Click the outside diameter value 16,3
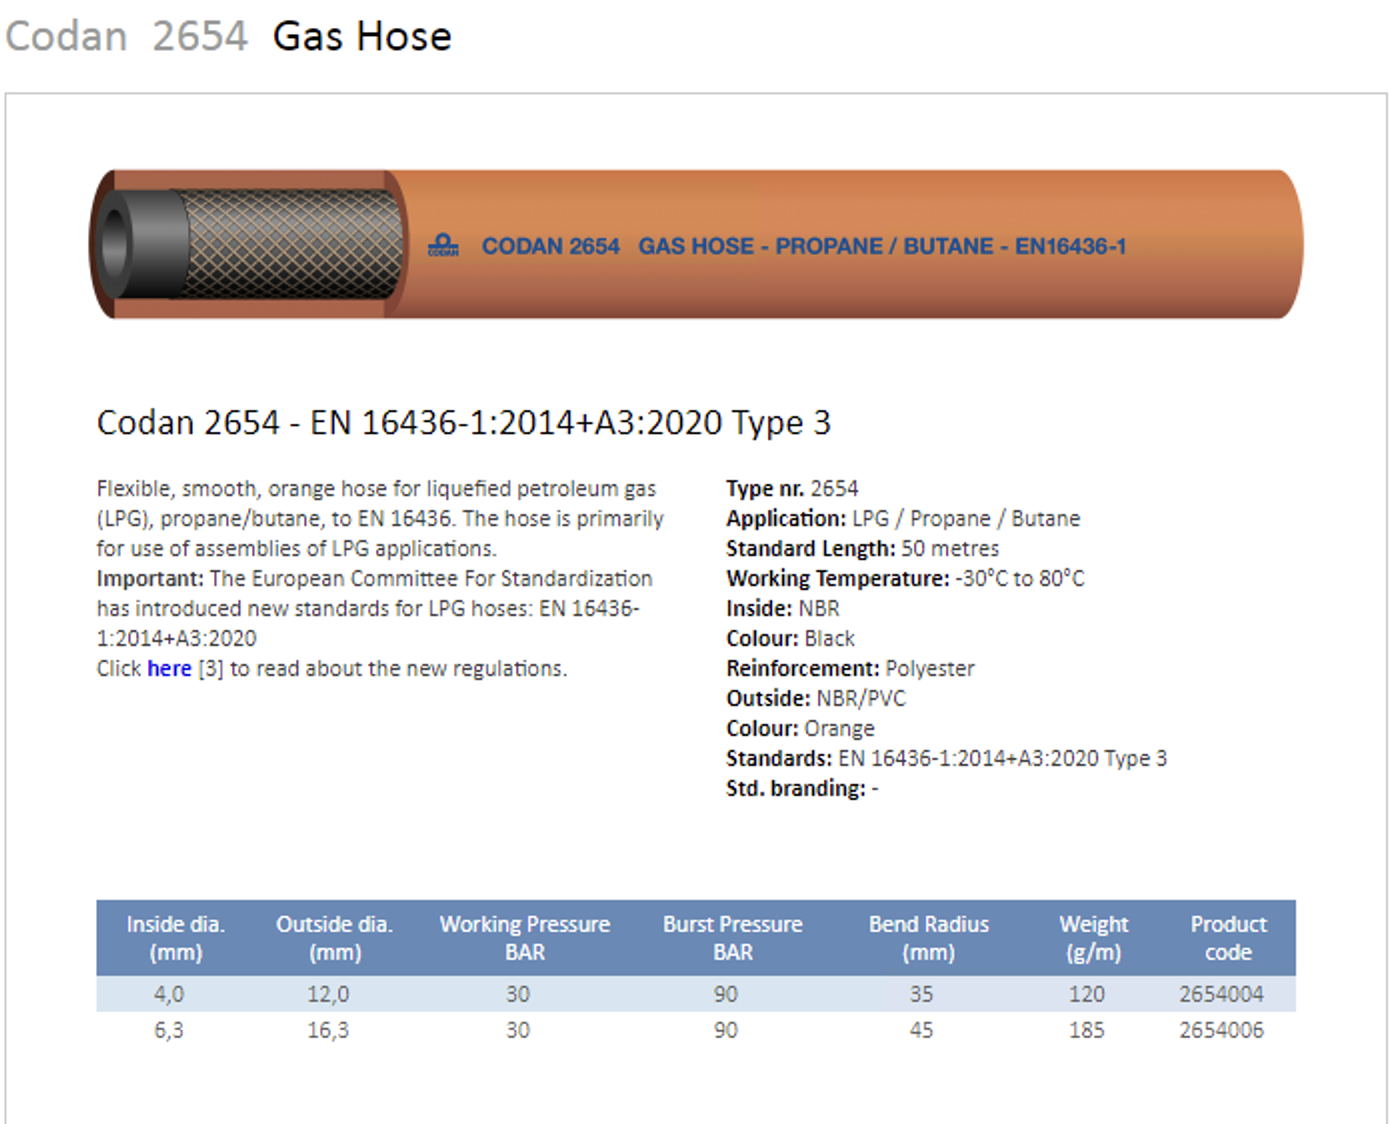The width and height of the screenshot is (1390, 1124). (x=328, y=1030)
